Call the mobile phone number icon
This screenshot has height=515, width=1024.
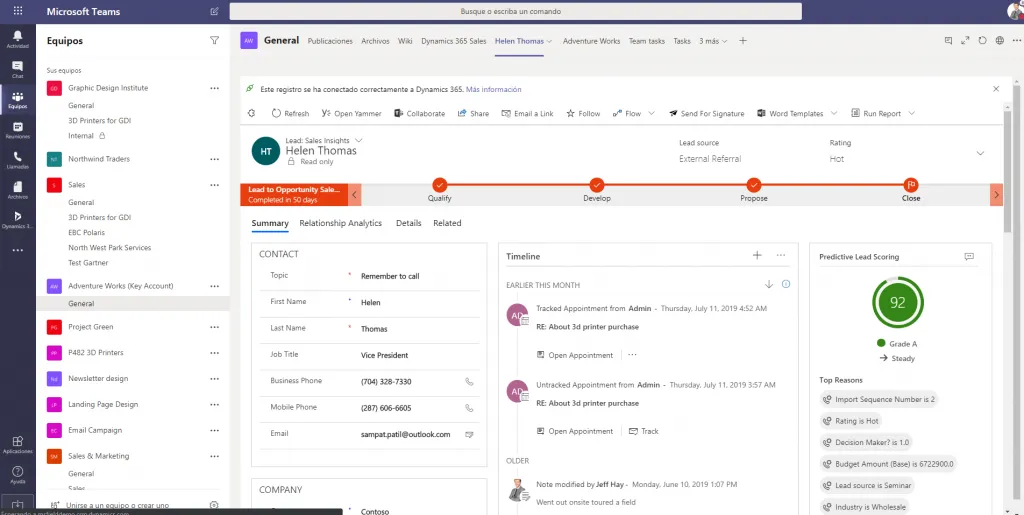[x=469, y=408]
